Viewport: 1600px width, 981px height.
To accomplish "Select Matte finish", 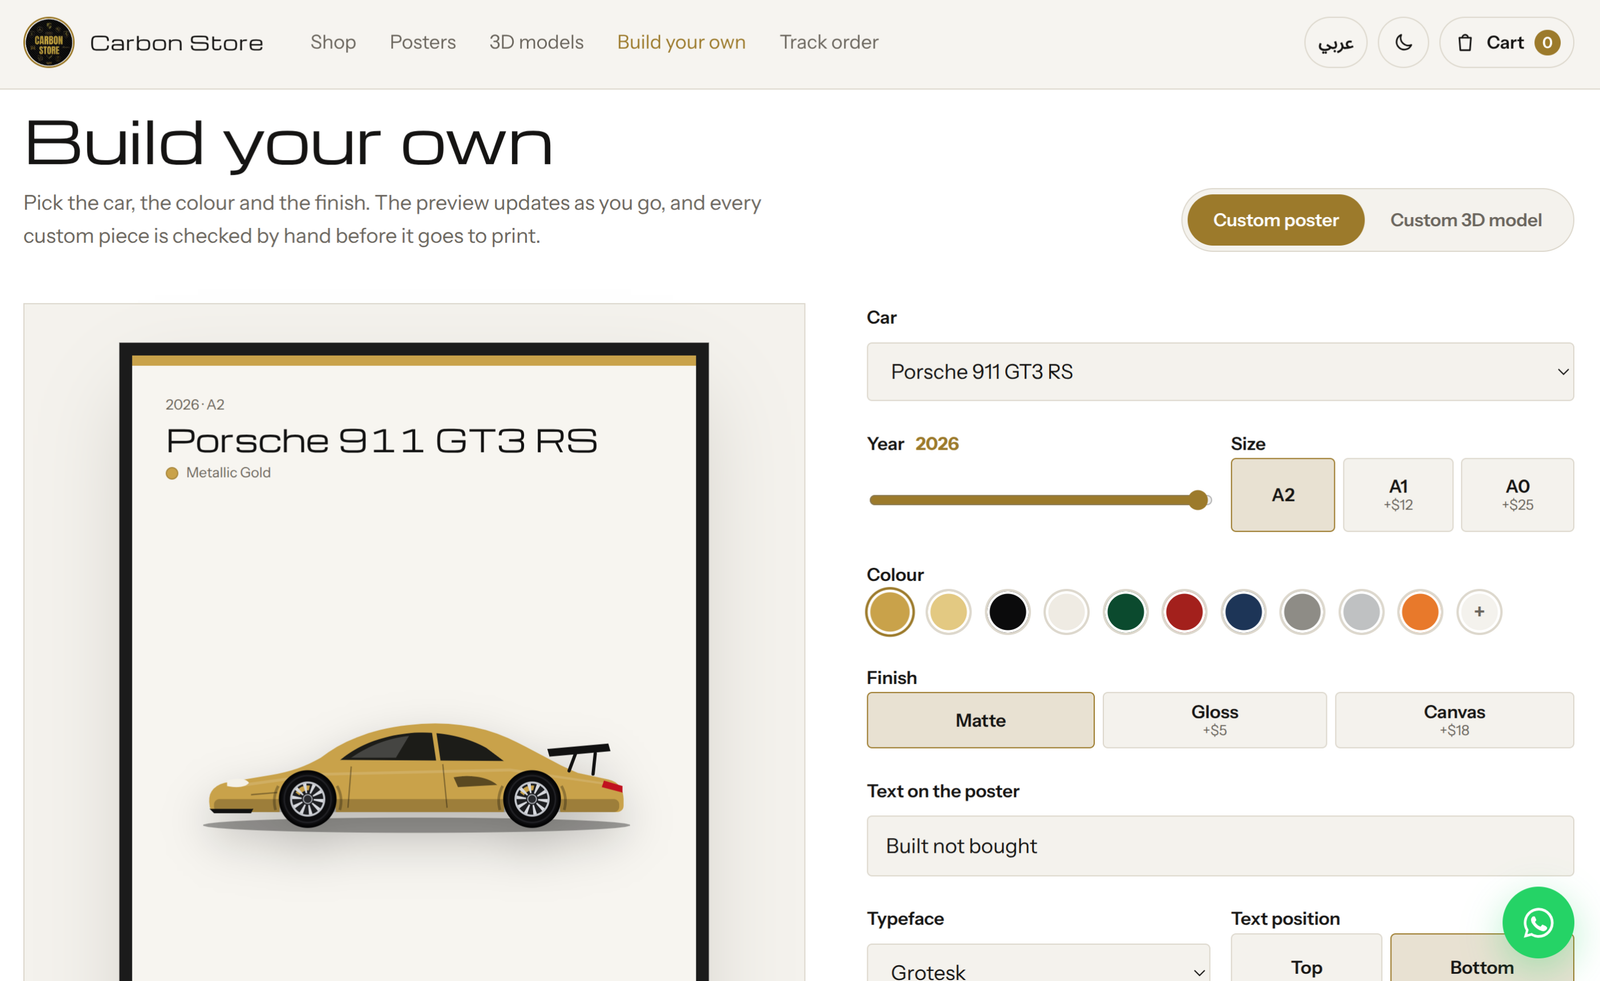I will click(x=980, y=720).
